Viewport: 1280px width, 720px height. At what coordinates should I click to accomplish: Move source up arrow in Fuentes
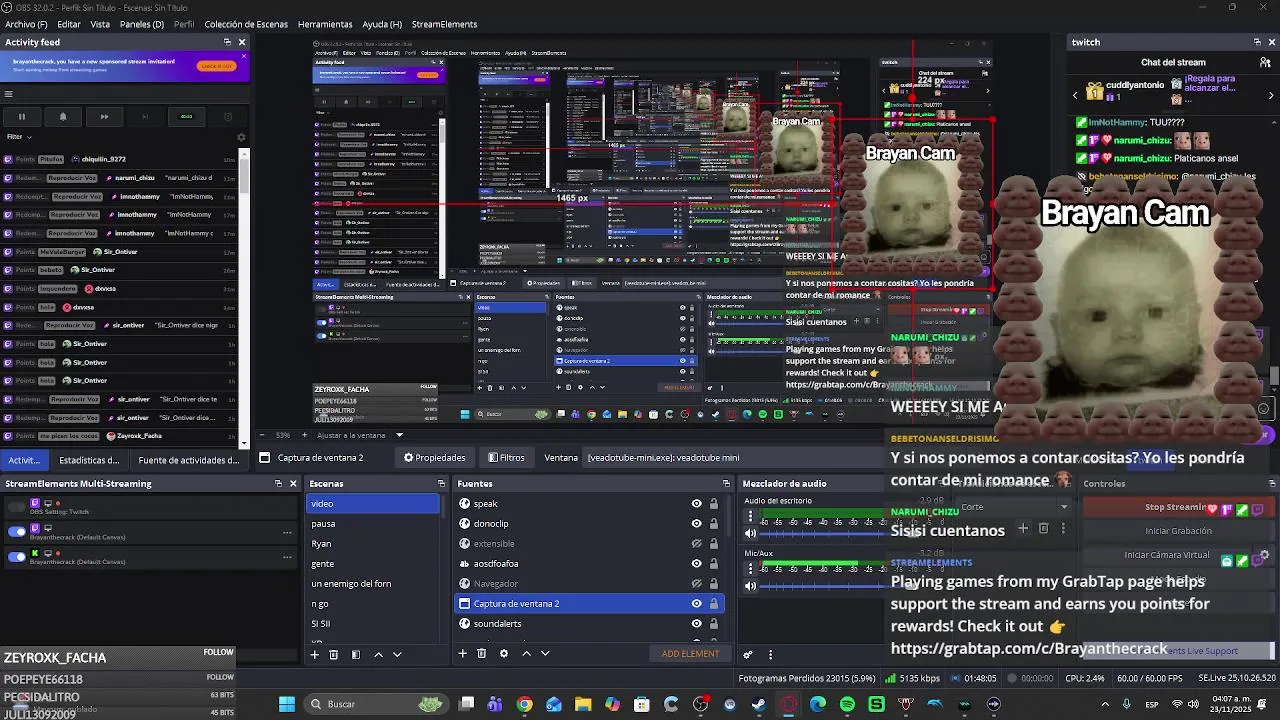tap(526, 653)
